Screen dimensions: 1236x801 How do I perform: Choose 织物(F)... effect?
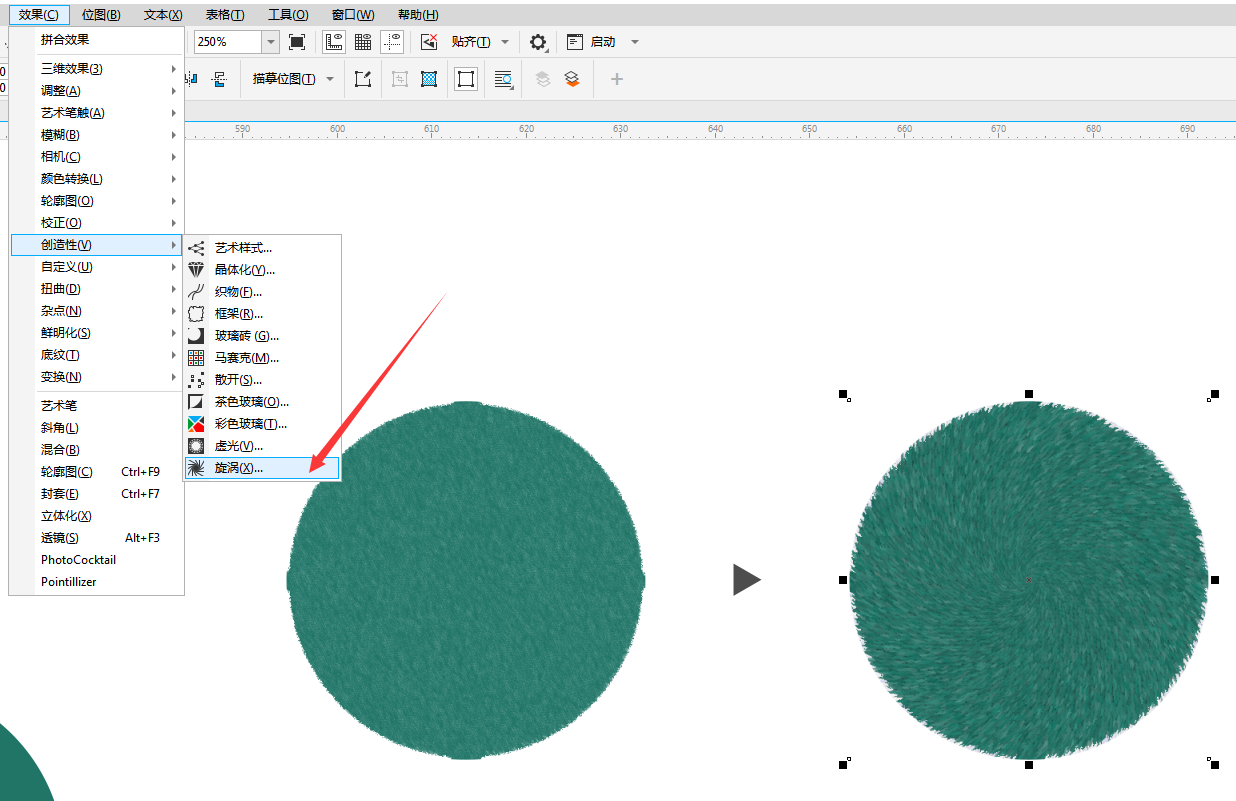262,292
